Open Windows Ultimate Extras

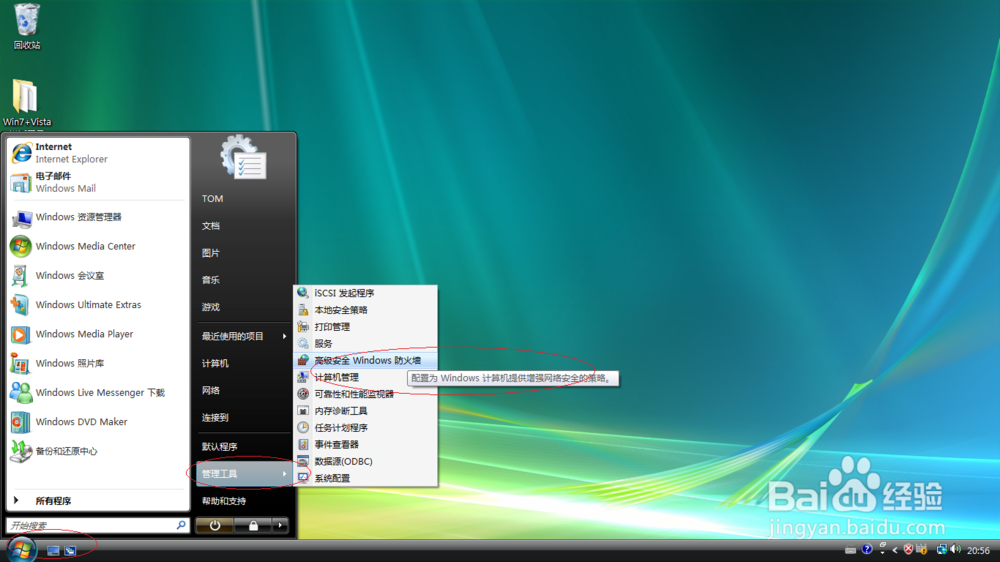(97, 305)
